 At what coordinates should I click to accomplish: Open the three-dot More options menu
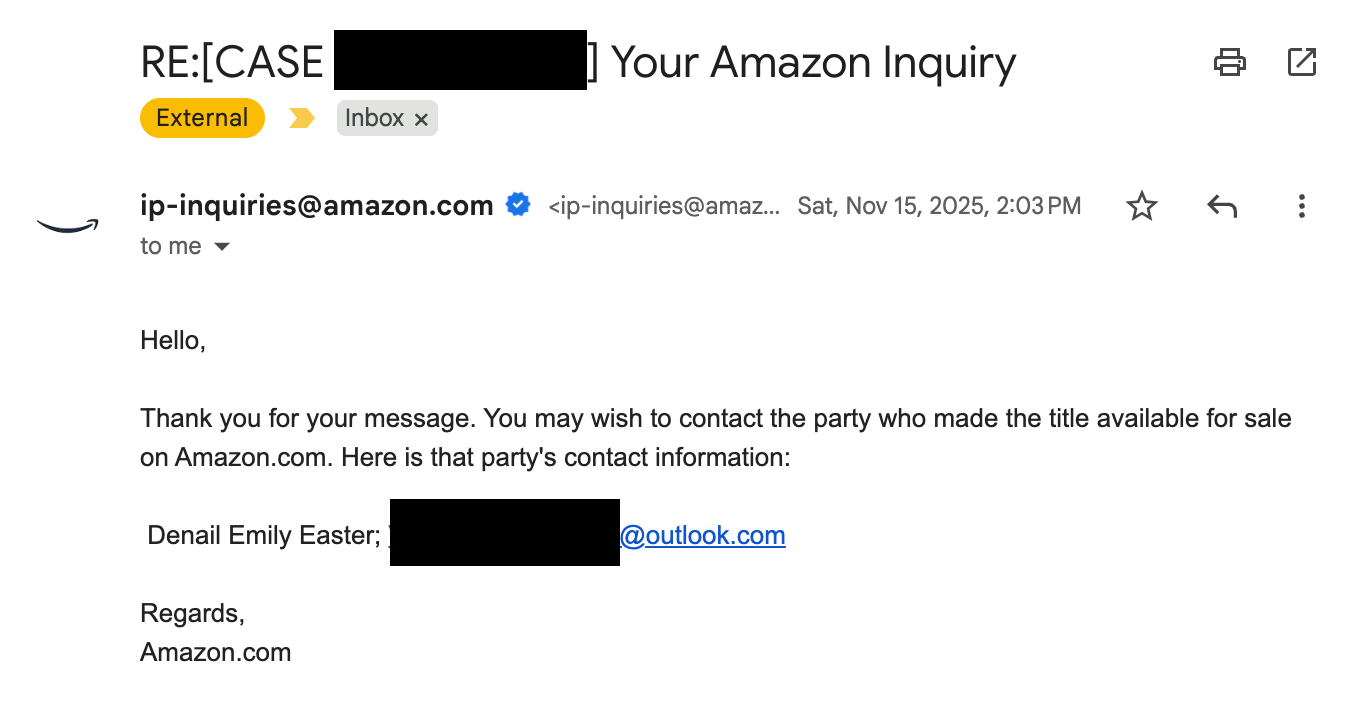[1301, 207]
